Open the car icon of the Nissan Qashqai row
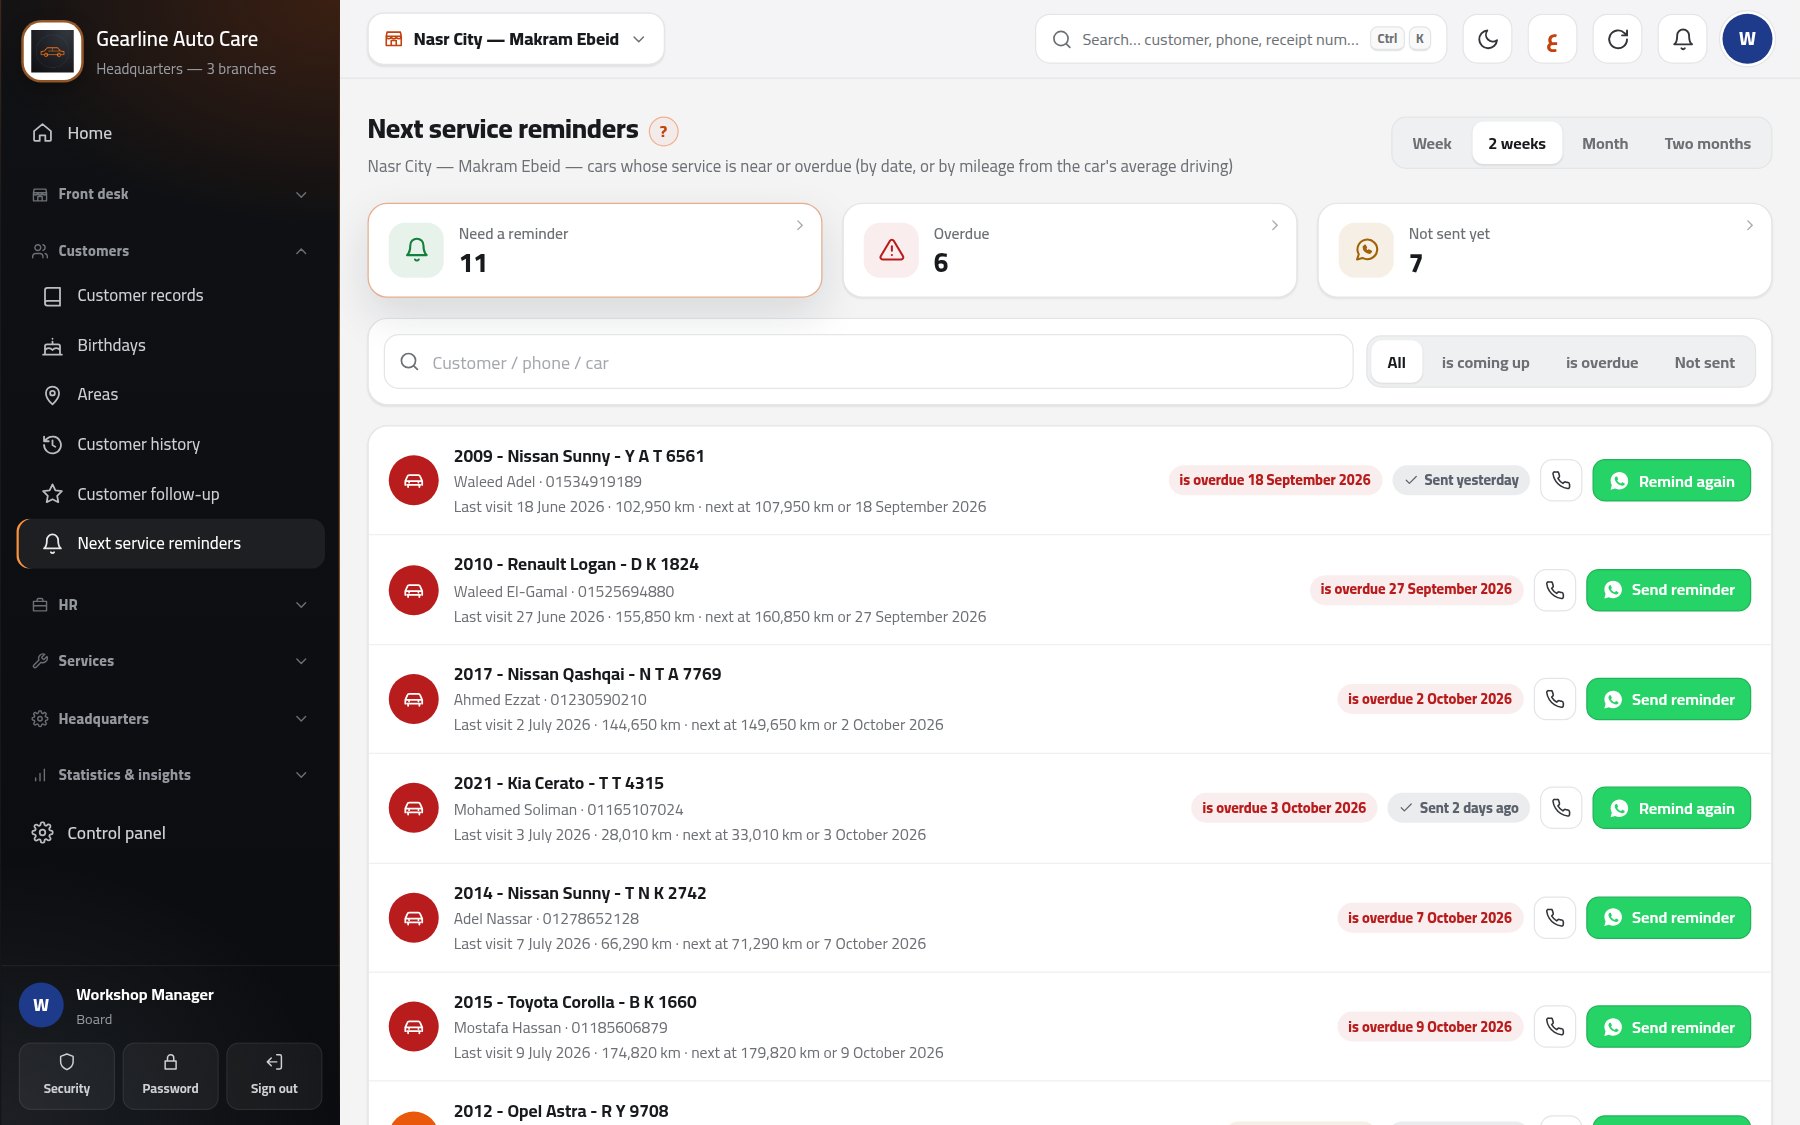 coord(413,699)
